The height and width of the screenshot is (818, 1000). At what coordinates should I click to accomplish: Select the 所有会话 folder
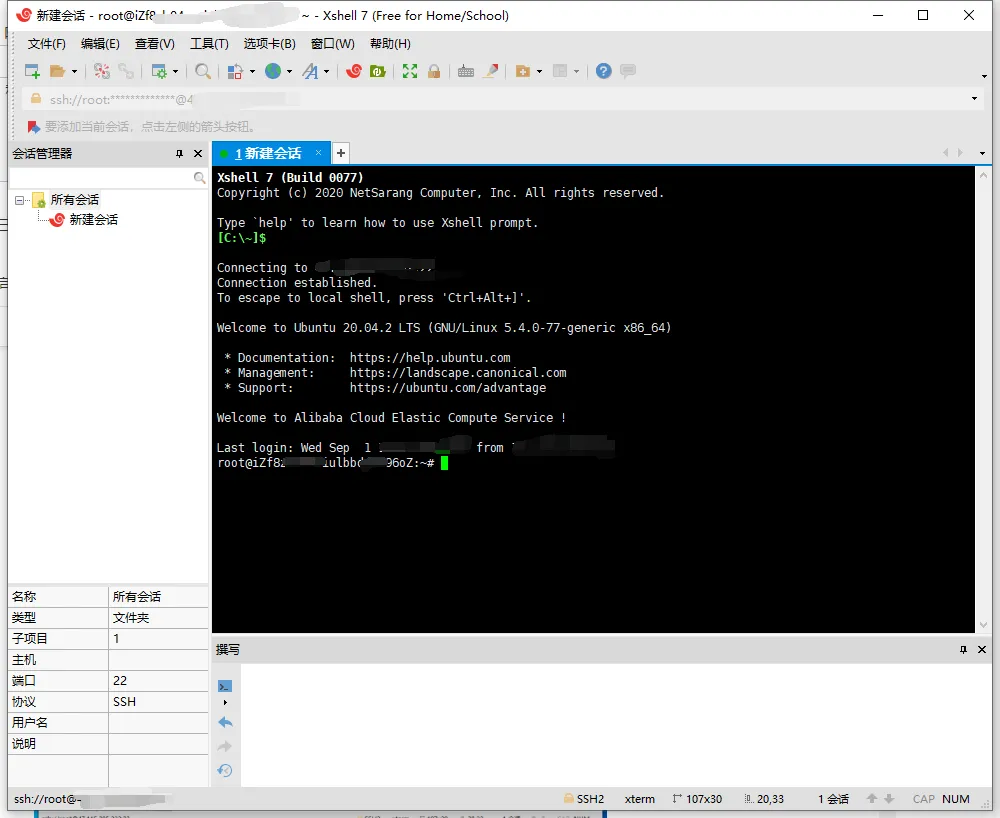pyautogui.click(x=75, y=200)
